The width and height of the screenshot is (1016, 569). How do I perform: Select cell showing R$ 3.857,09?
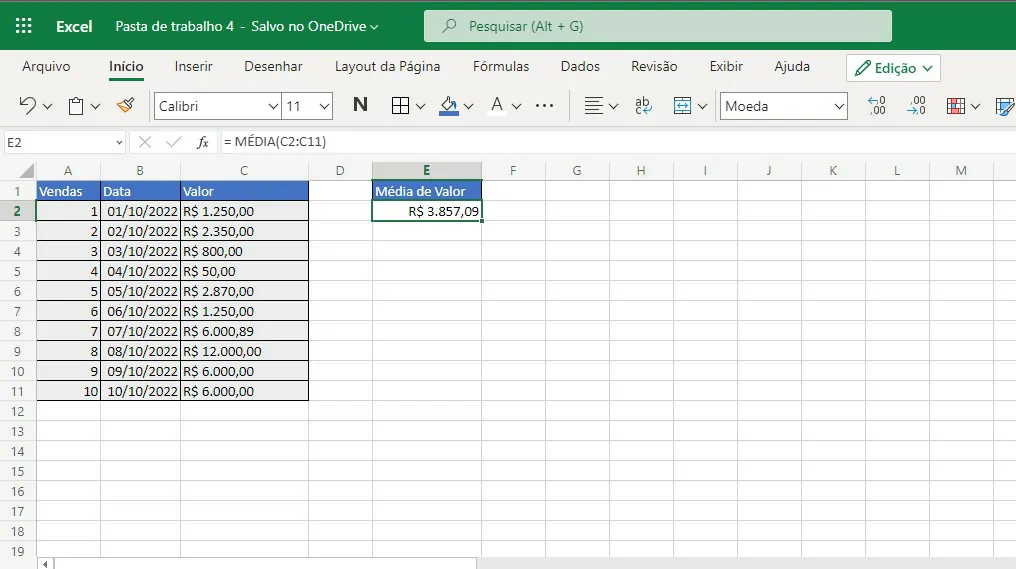427,211
